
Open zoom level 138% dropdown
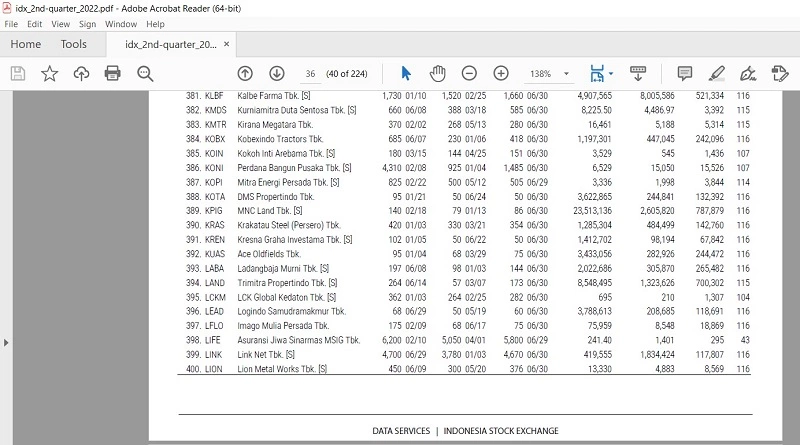[566, 73]
